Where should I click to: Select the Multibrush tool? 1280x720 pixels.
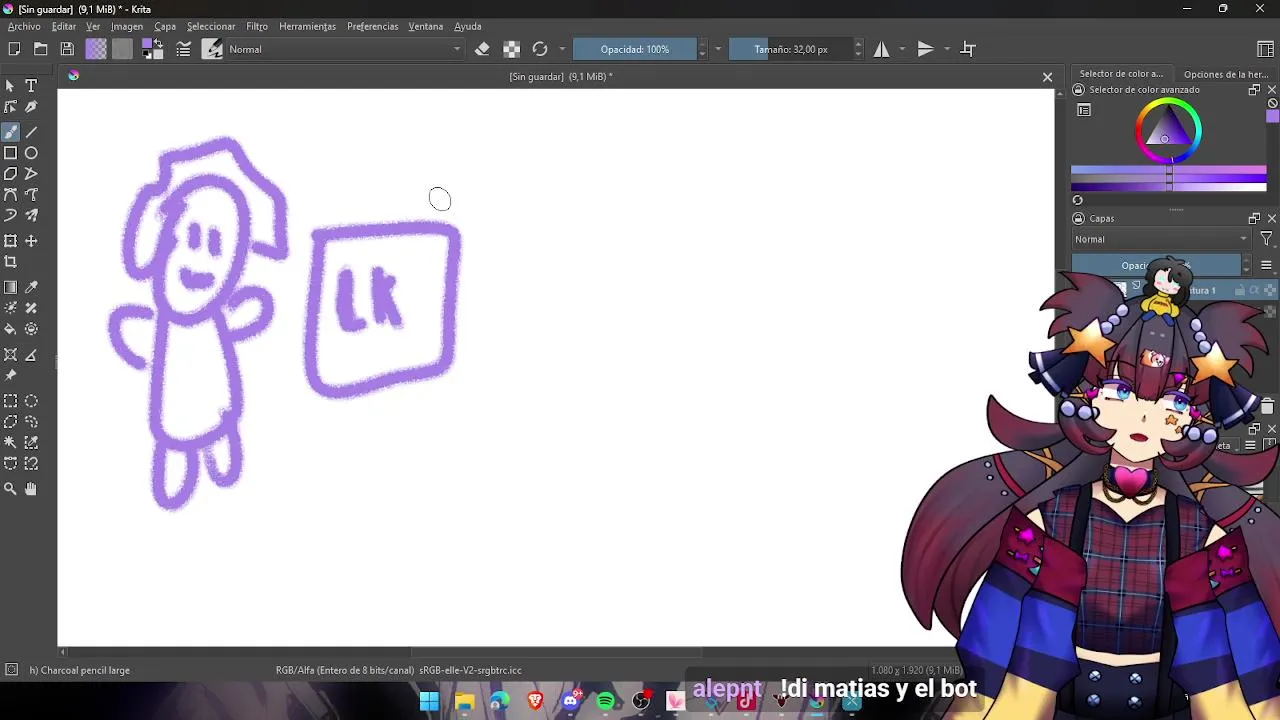[31, 216]
